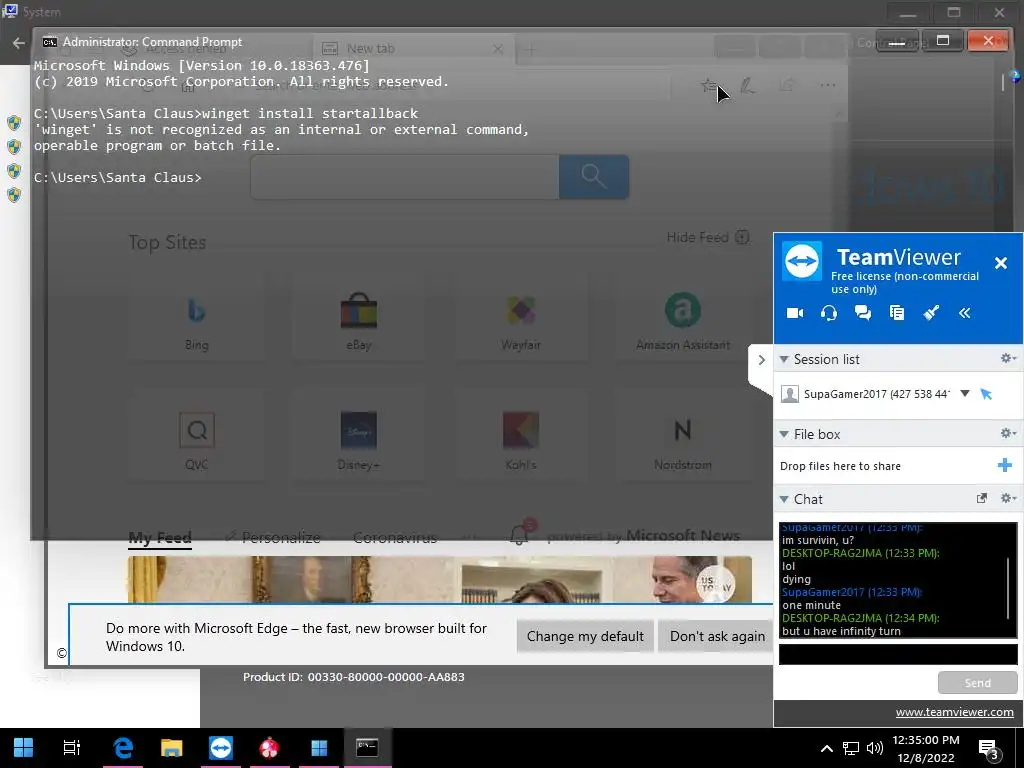Close the Edge New tab
The width and height of the screenshot is (1024, 768).
498,49
